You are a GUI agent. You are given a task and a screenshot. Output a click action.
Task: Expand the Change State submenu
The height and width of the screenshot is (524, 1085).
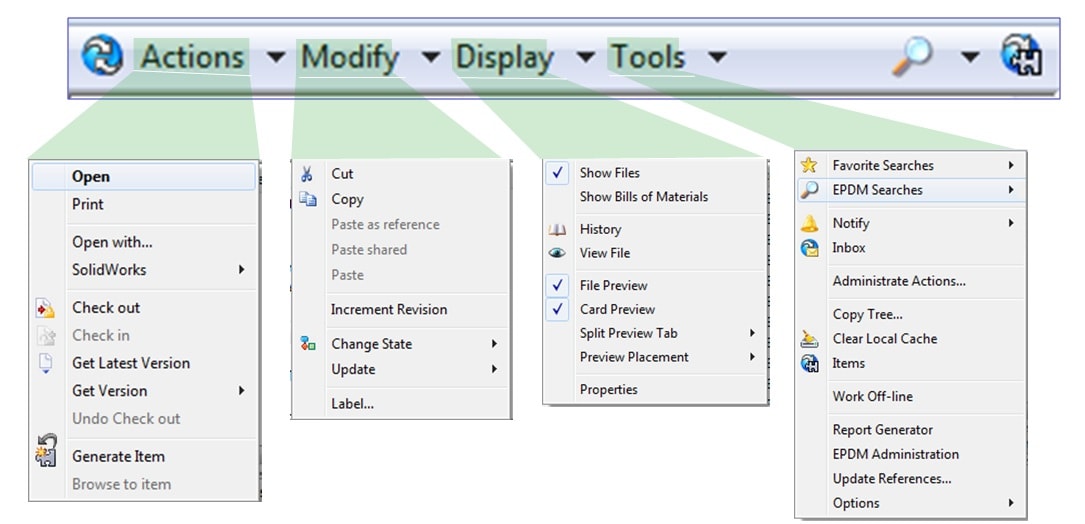point(401,344)
